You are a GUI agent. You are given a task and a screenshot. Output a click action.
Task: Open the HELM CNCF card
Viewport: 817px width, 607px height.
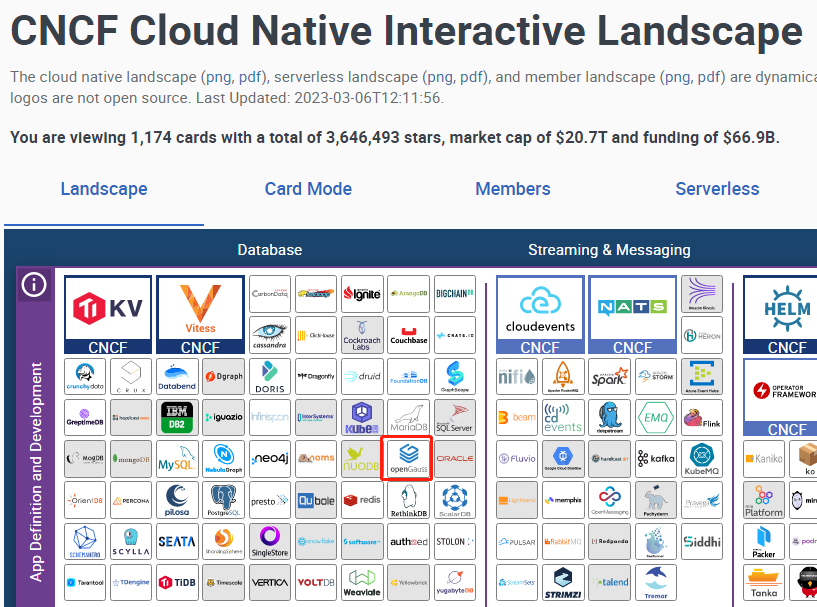(782, 315)
